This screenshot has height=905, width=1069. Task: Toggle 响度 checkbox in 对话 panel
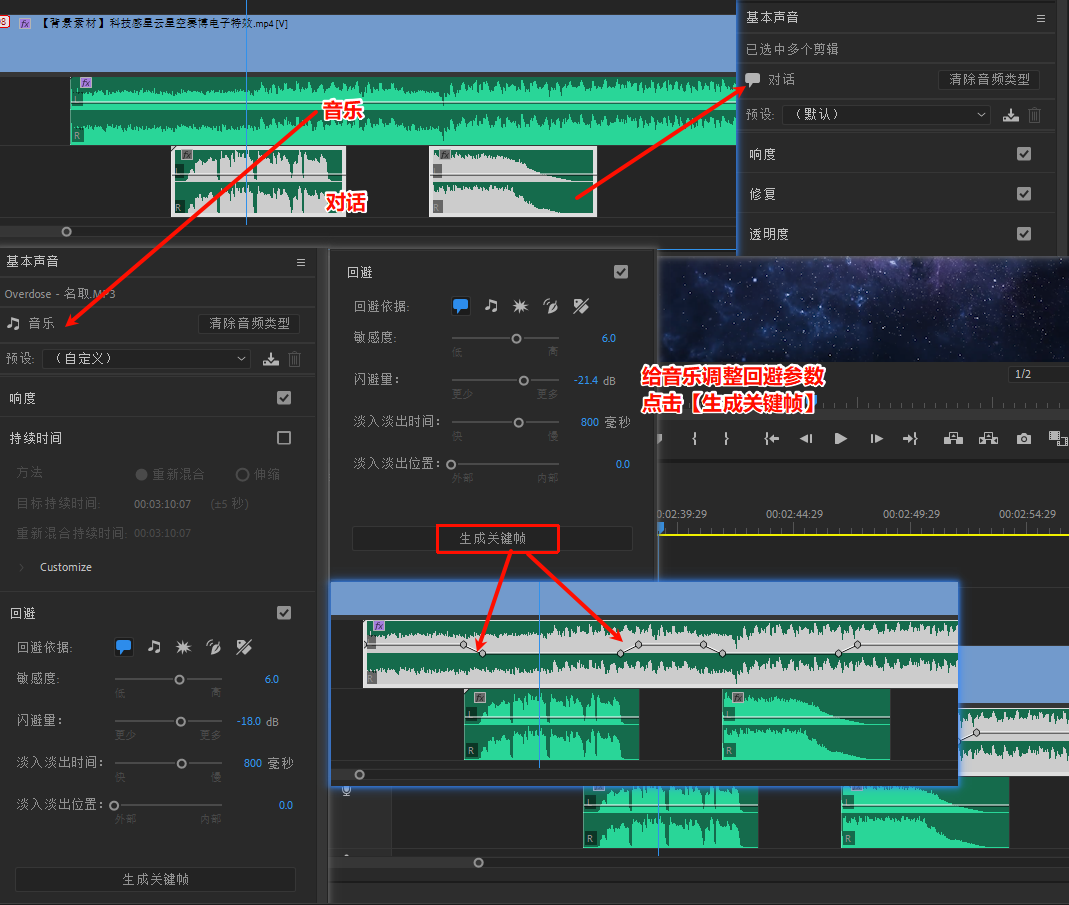[x=1023, y=154]
